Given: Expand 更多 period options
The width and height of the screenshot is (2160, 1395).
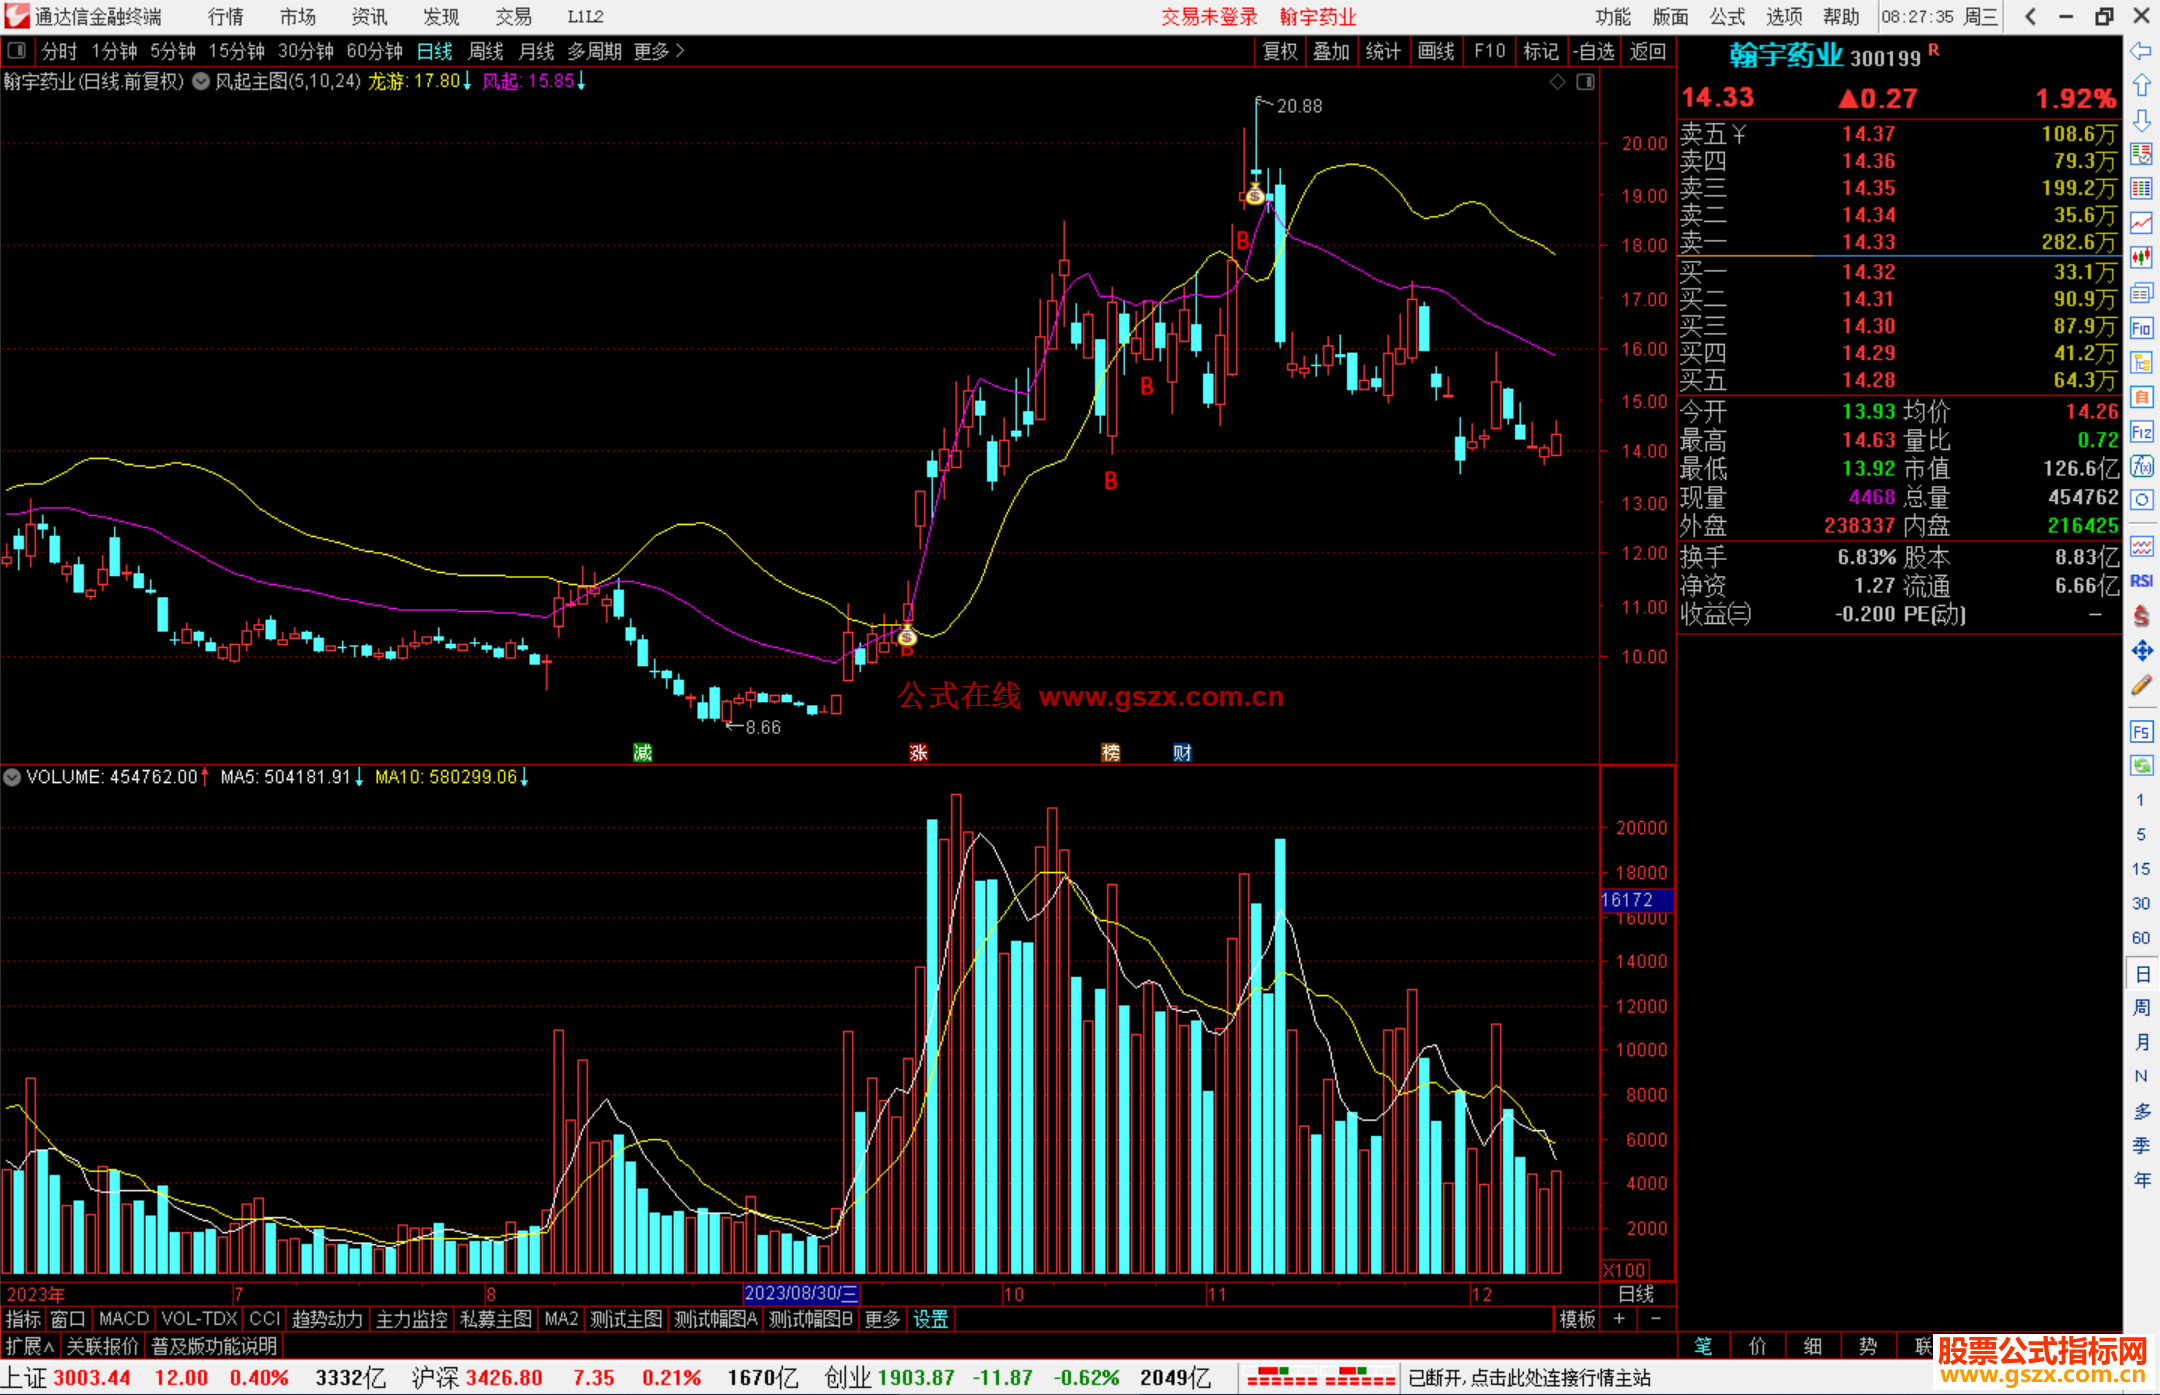Looking at the screenshot, I should 659,51.
